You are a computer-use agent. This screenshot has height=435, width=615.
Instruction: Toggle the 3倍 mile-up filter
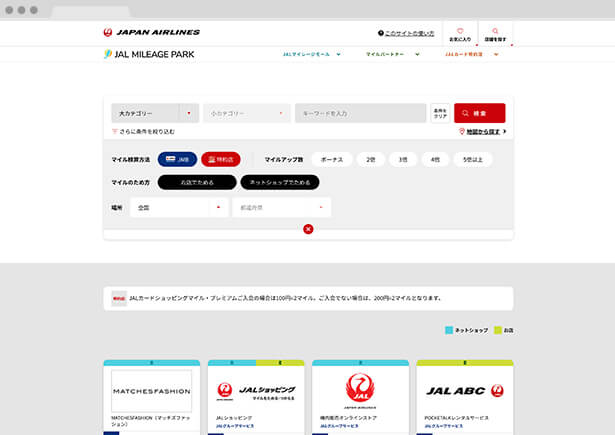(403, 159)
